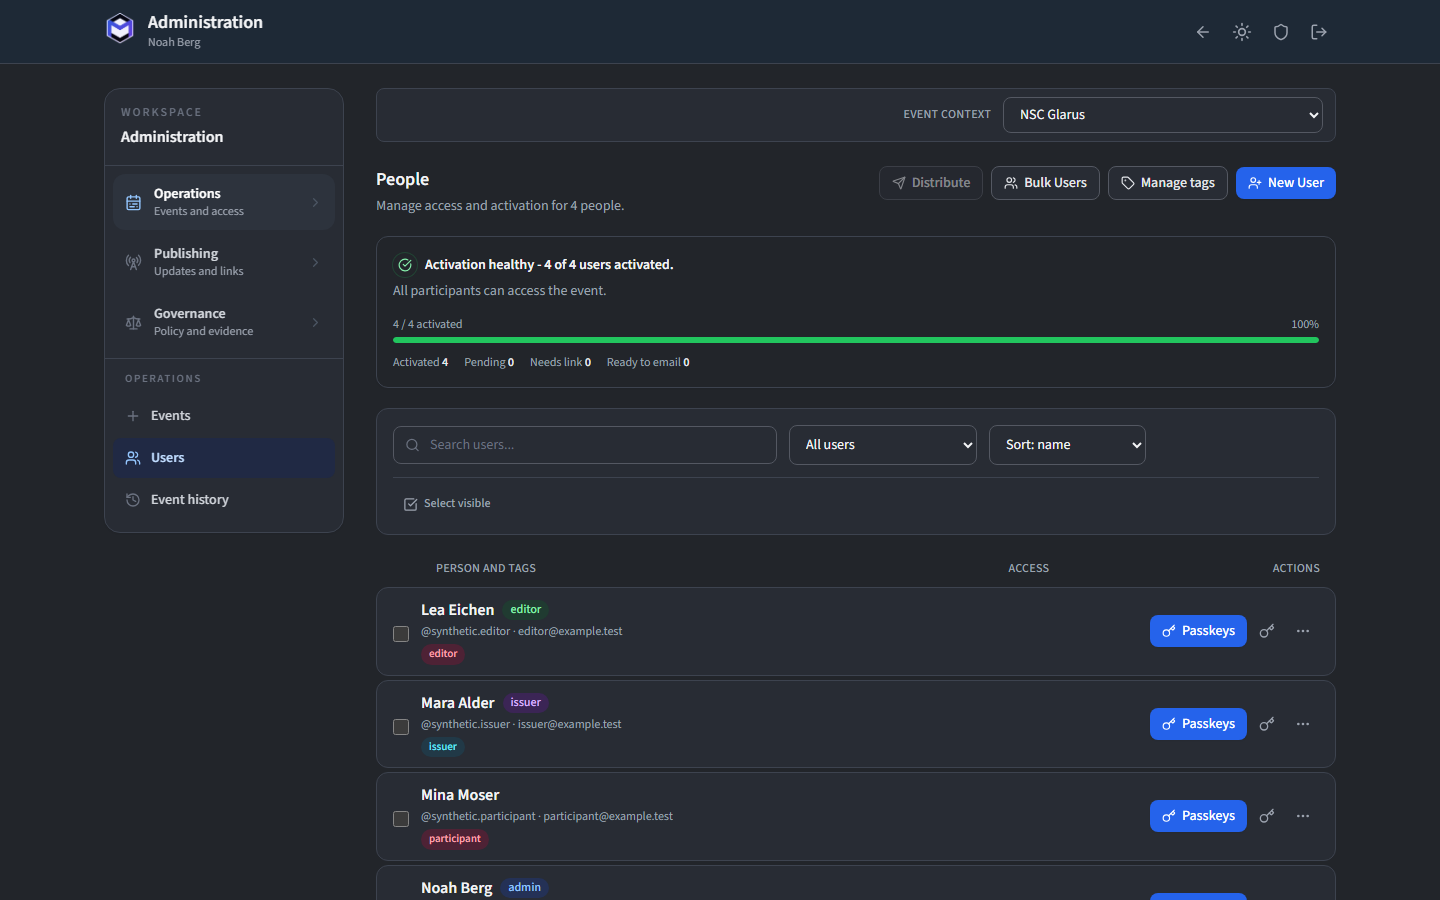Open the Sort: name dropdown
This screenshot has height=900, width=1440.
[1067, 445]
